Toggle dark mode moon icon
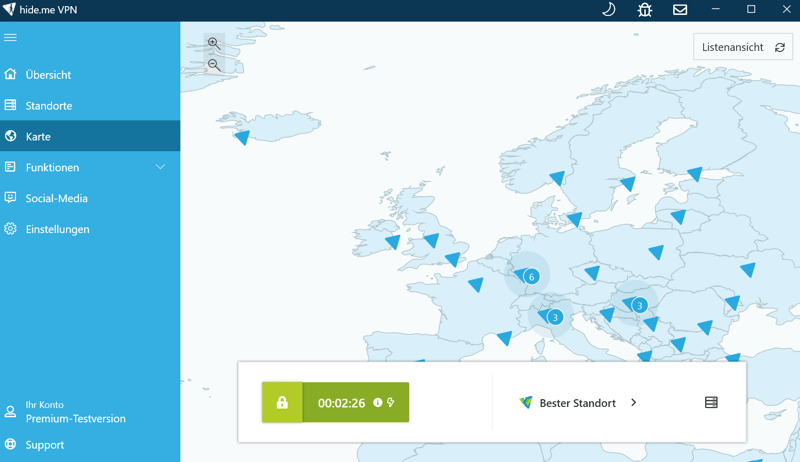Screen dimensions: 800x462 [x=609, y=10]
